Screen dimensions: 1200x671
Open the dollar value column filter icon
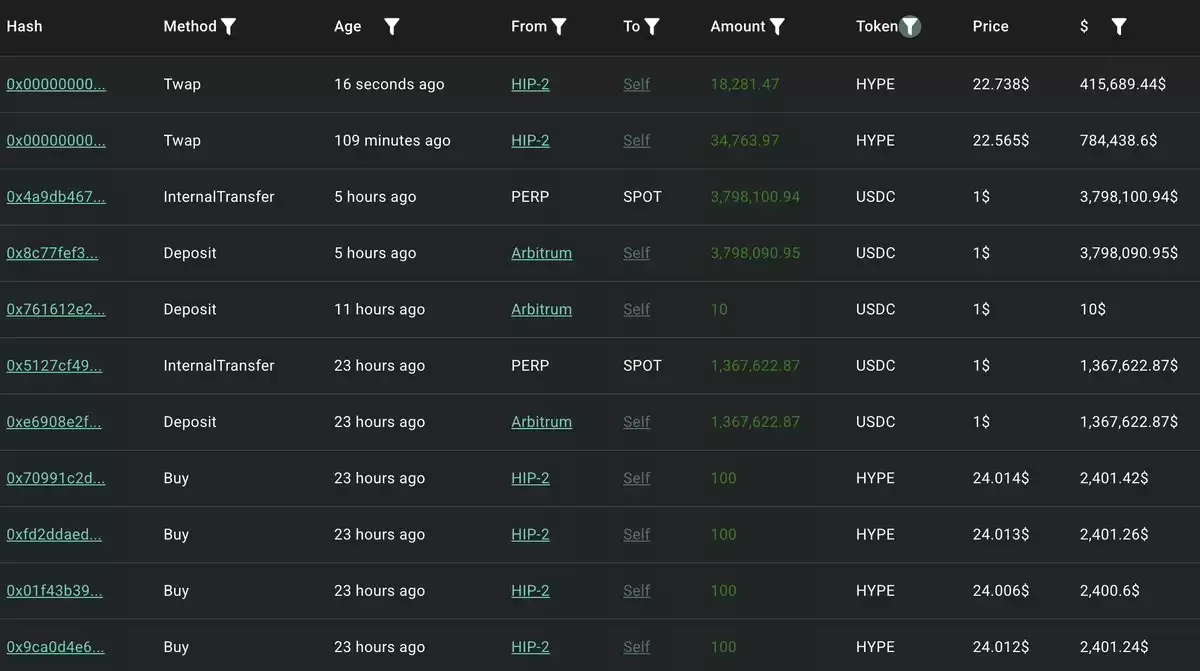click(1119, 27)
